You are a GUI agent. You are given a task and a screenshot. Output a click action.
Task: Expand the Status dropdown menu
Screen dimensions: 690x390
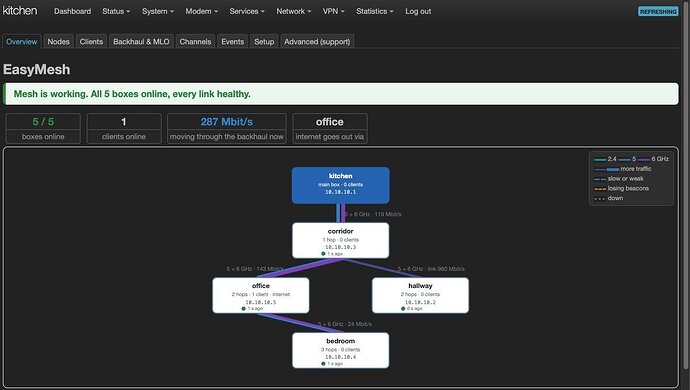click(116, 11)
